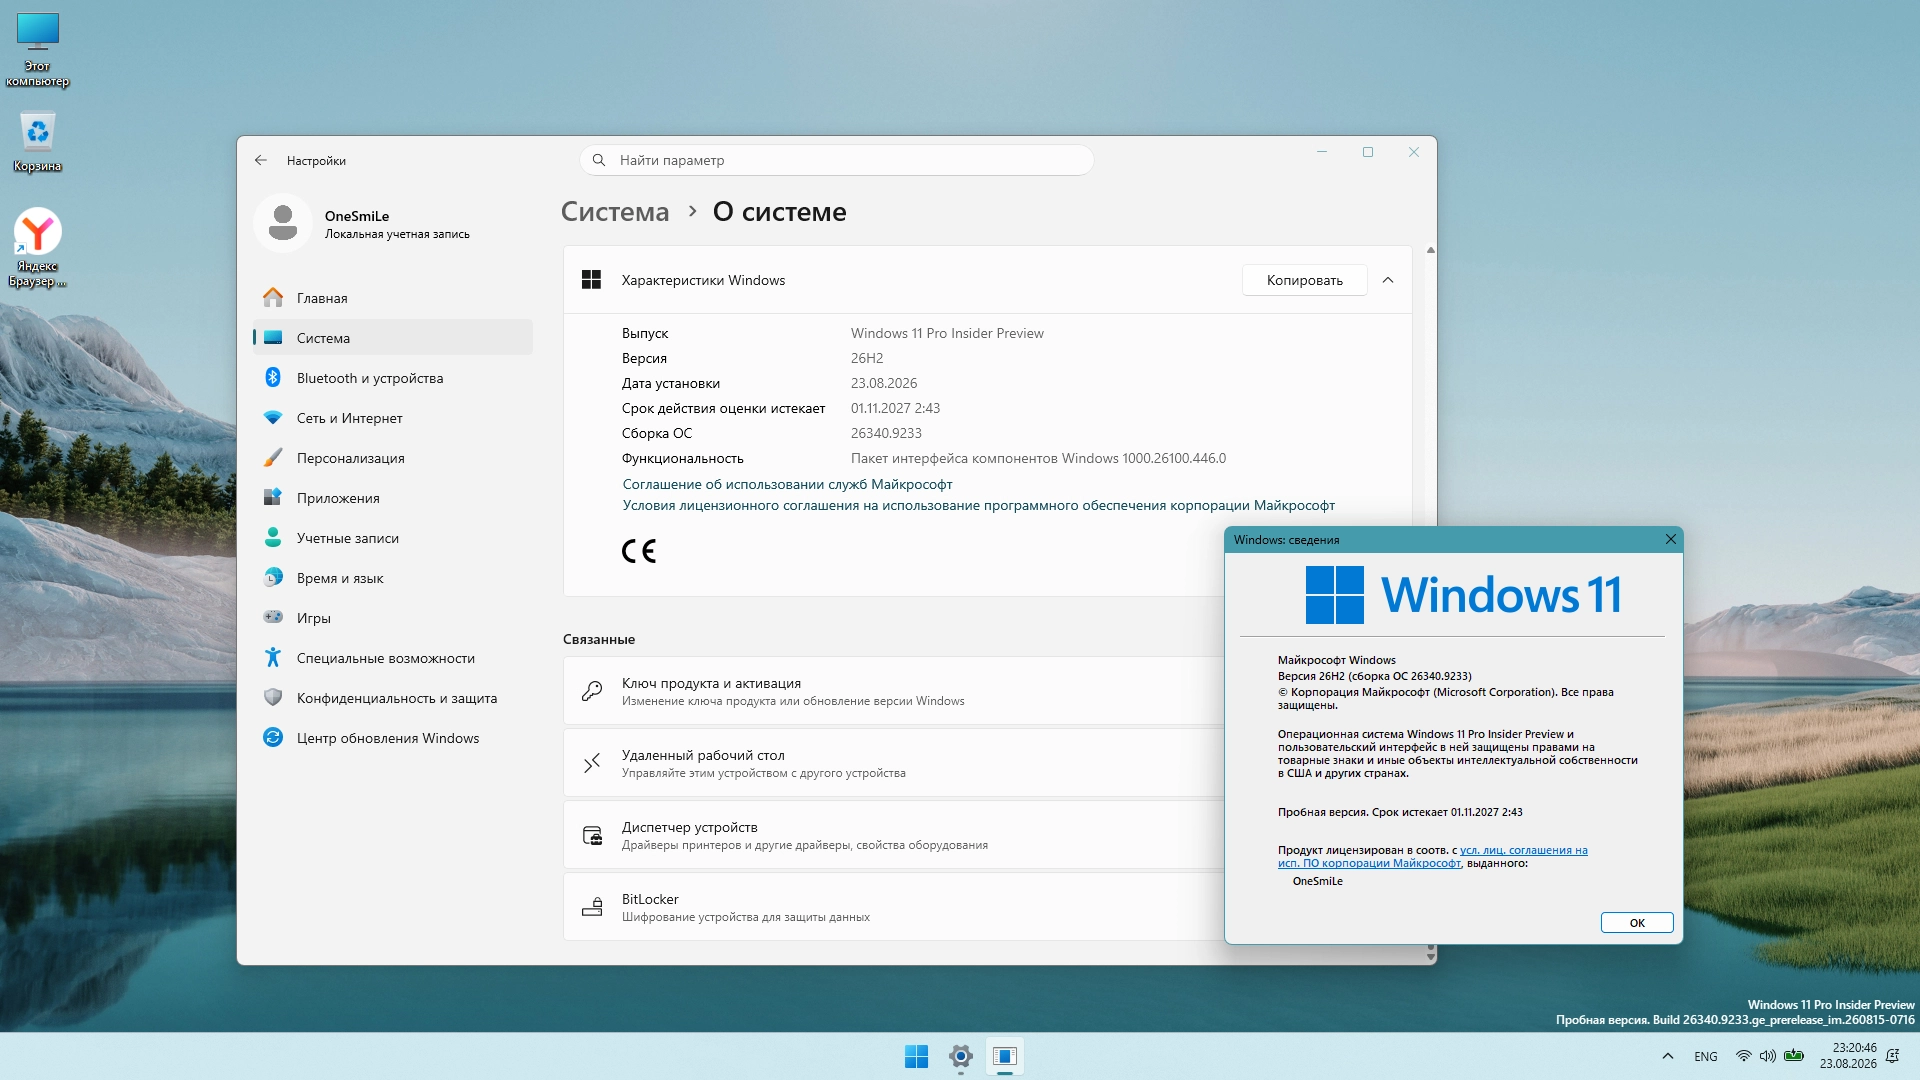Click the BitLocker lock icon
The width and height of the screenshot is (1920, 1080).
[592, 907]
